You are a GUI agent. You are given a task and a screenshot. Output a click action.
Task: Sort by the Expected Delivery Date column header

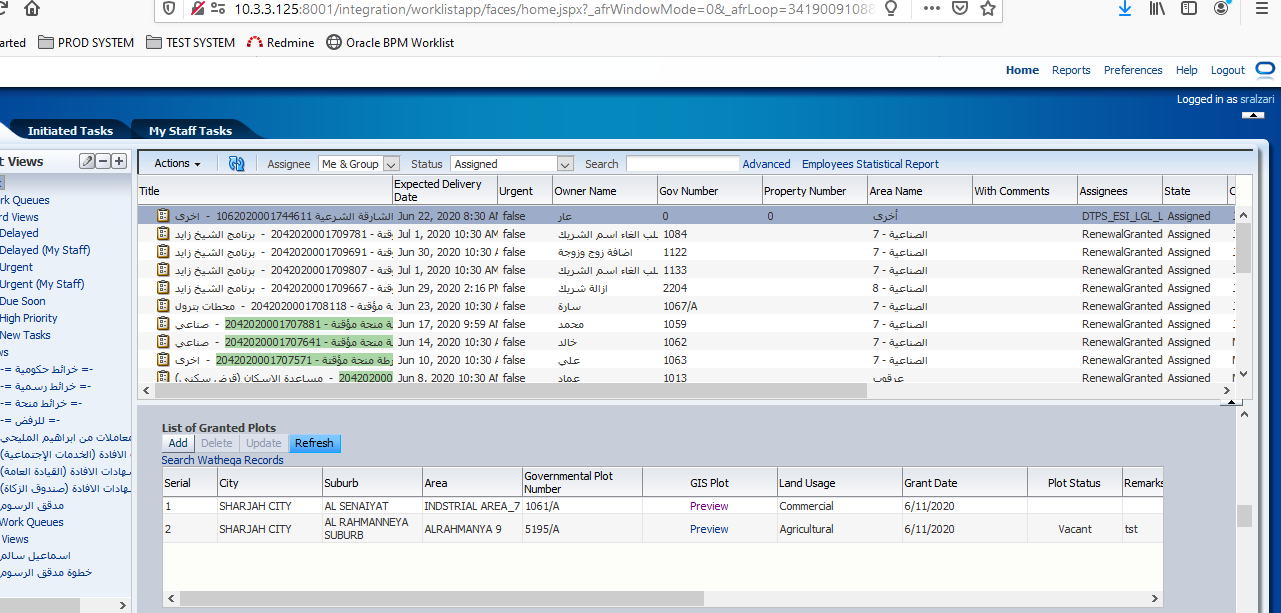coord(444,190)
